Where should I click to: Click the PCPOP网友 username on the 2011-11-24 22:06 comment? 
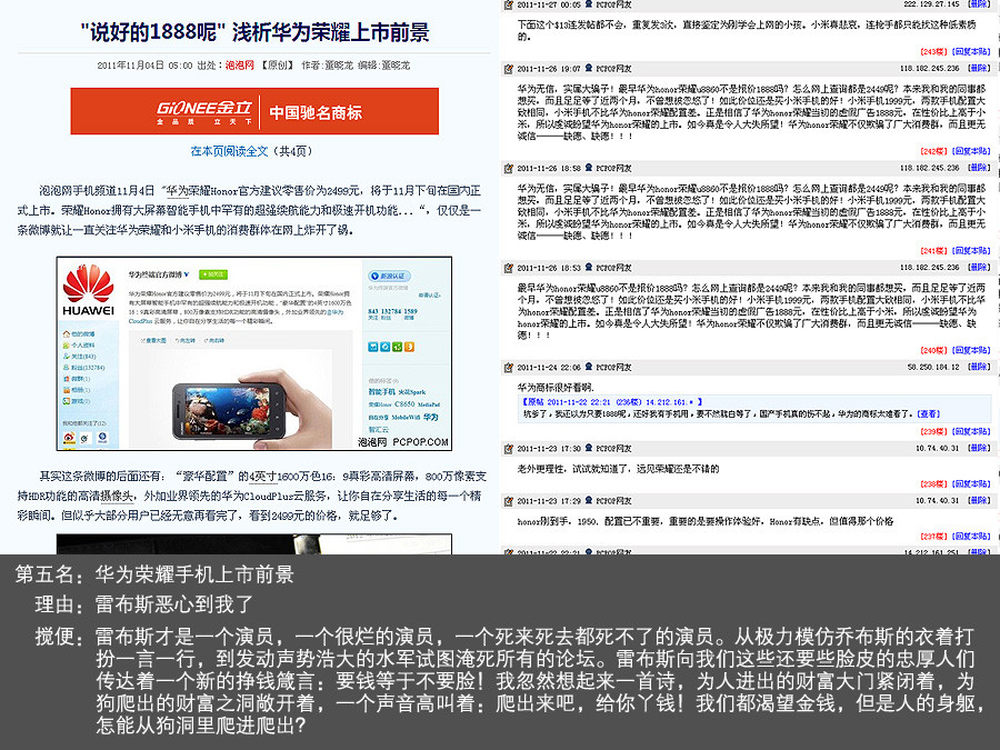coord(614,367)
